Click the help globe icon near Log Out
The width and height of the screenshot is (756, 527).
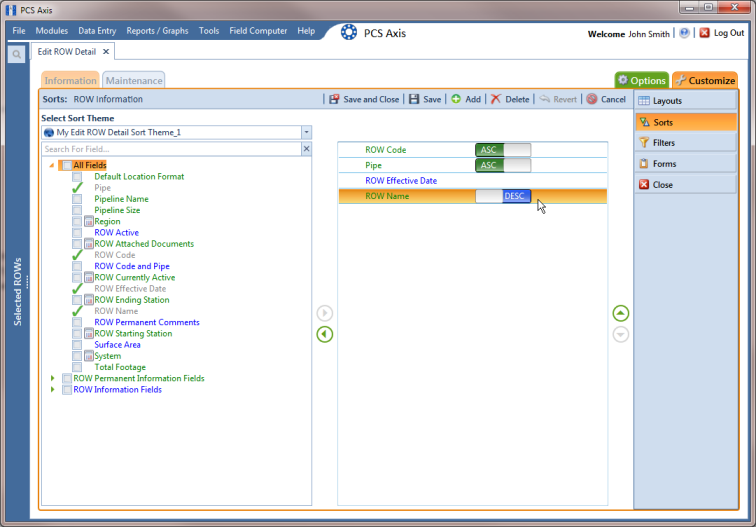pos(684,33)
